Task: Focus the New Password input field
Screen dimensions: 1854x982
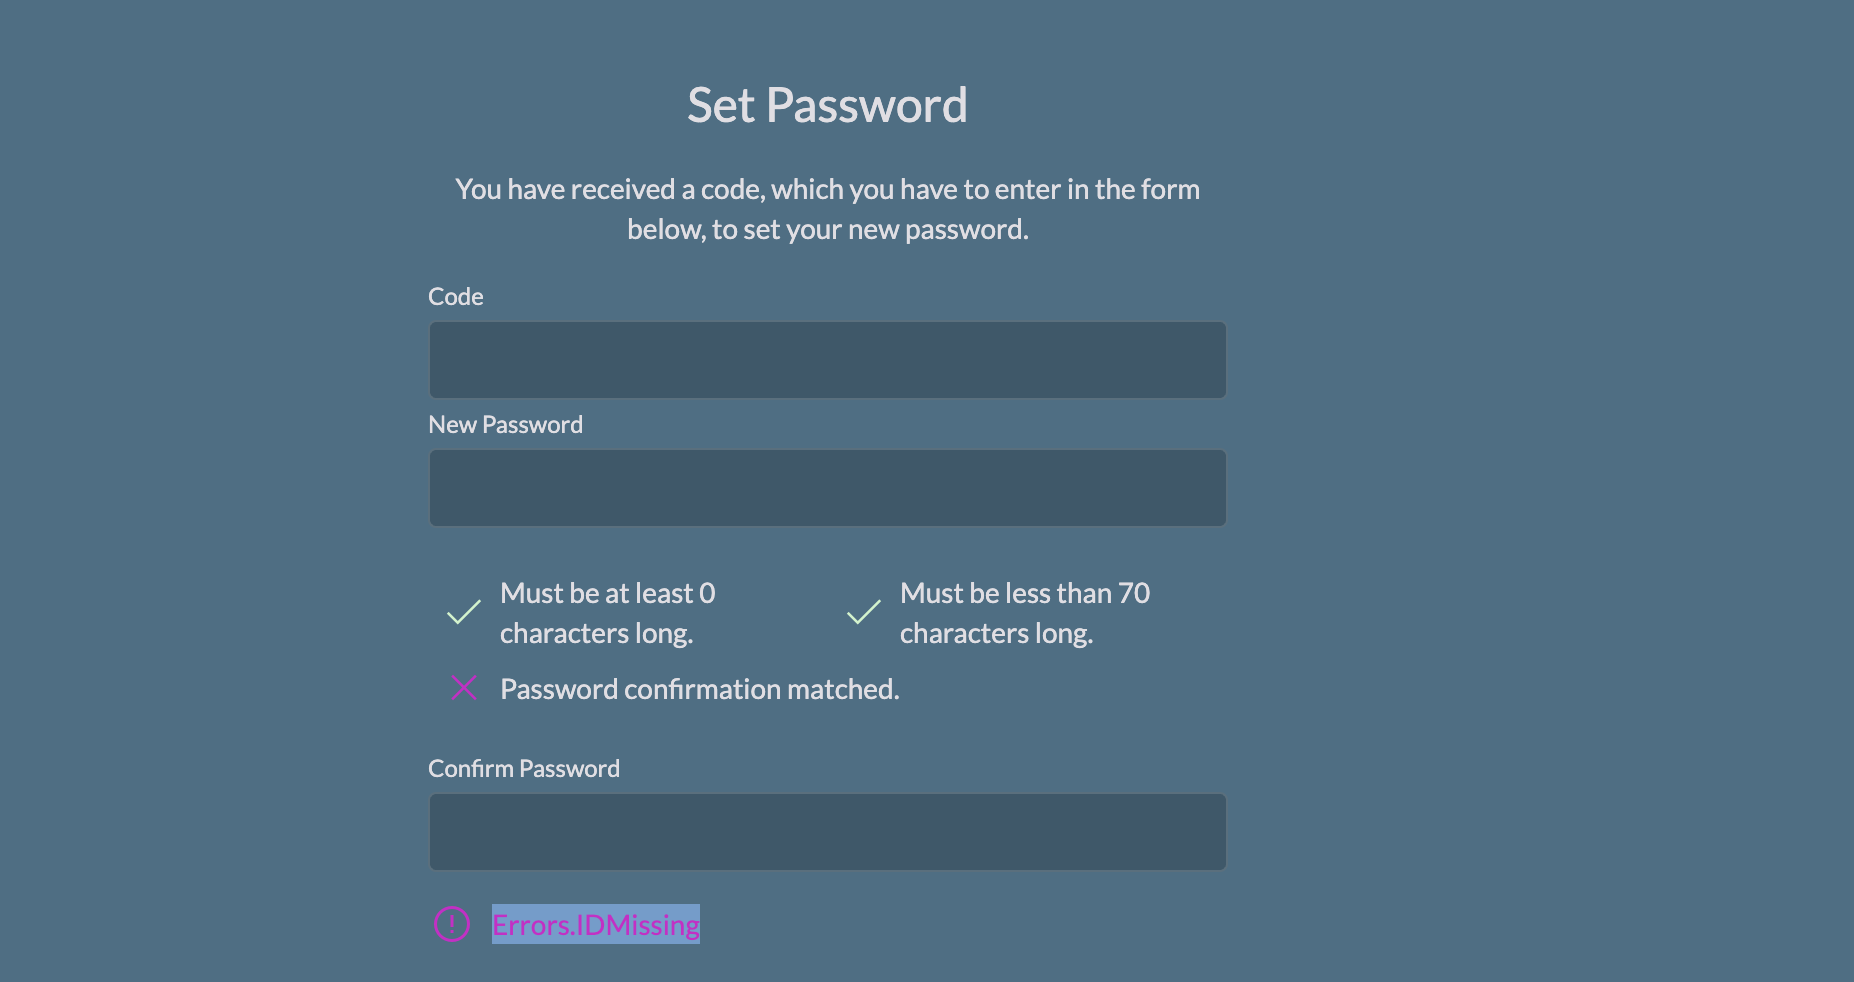Action: [x=827, y=488]
